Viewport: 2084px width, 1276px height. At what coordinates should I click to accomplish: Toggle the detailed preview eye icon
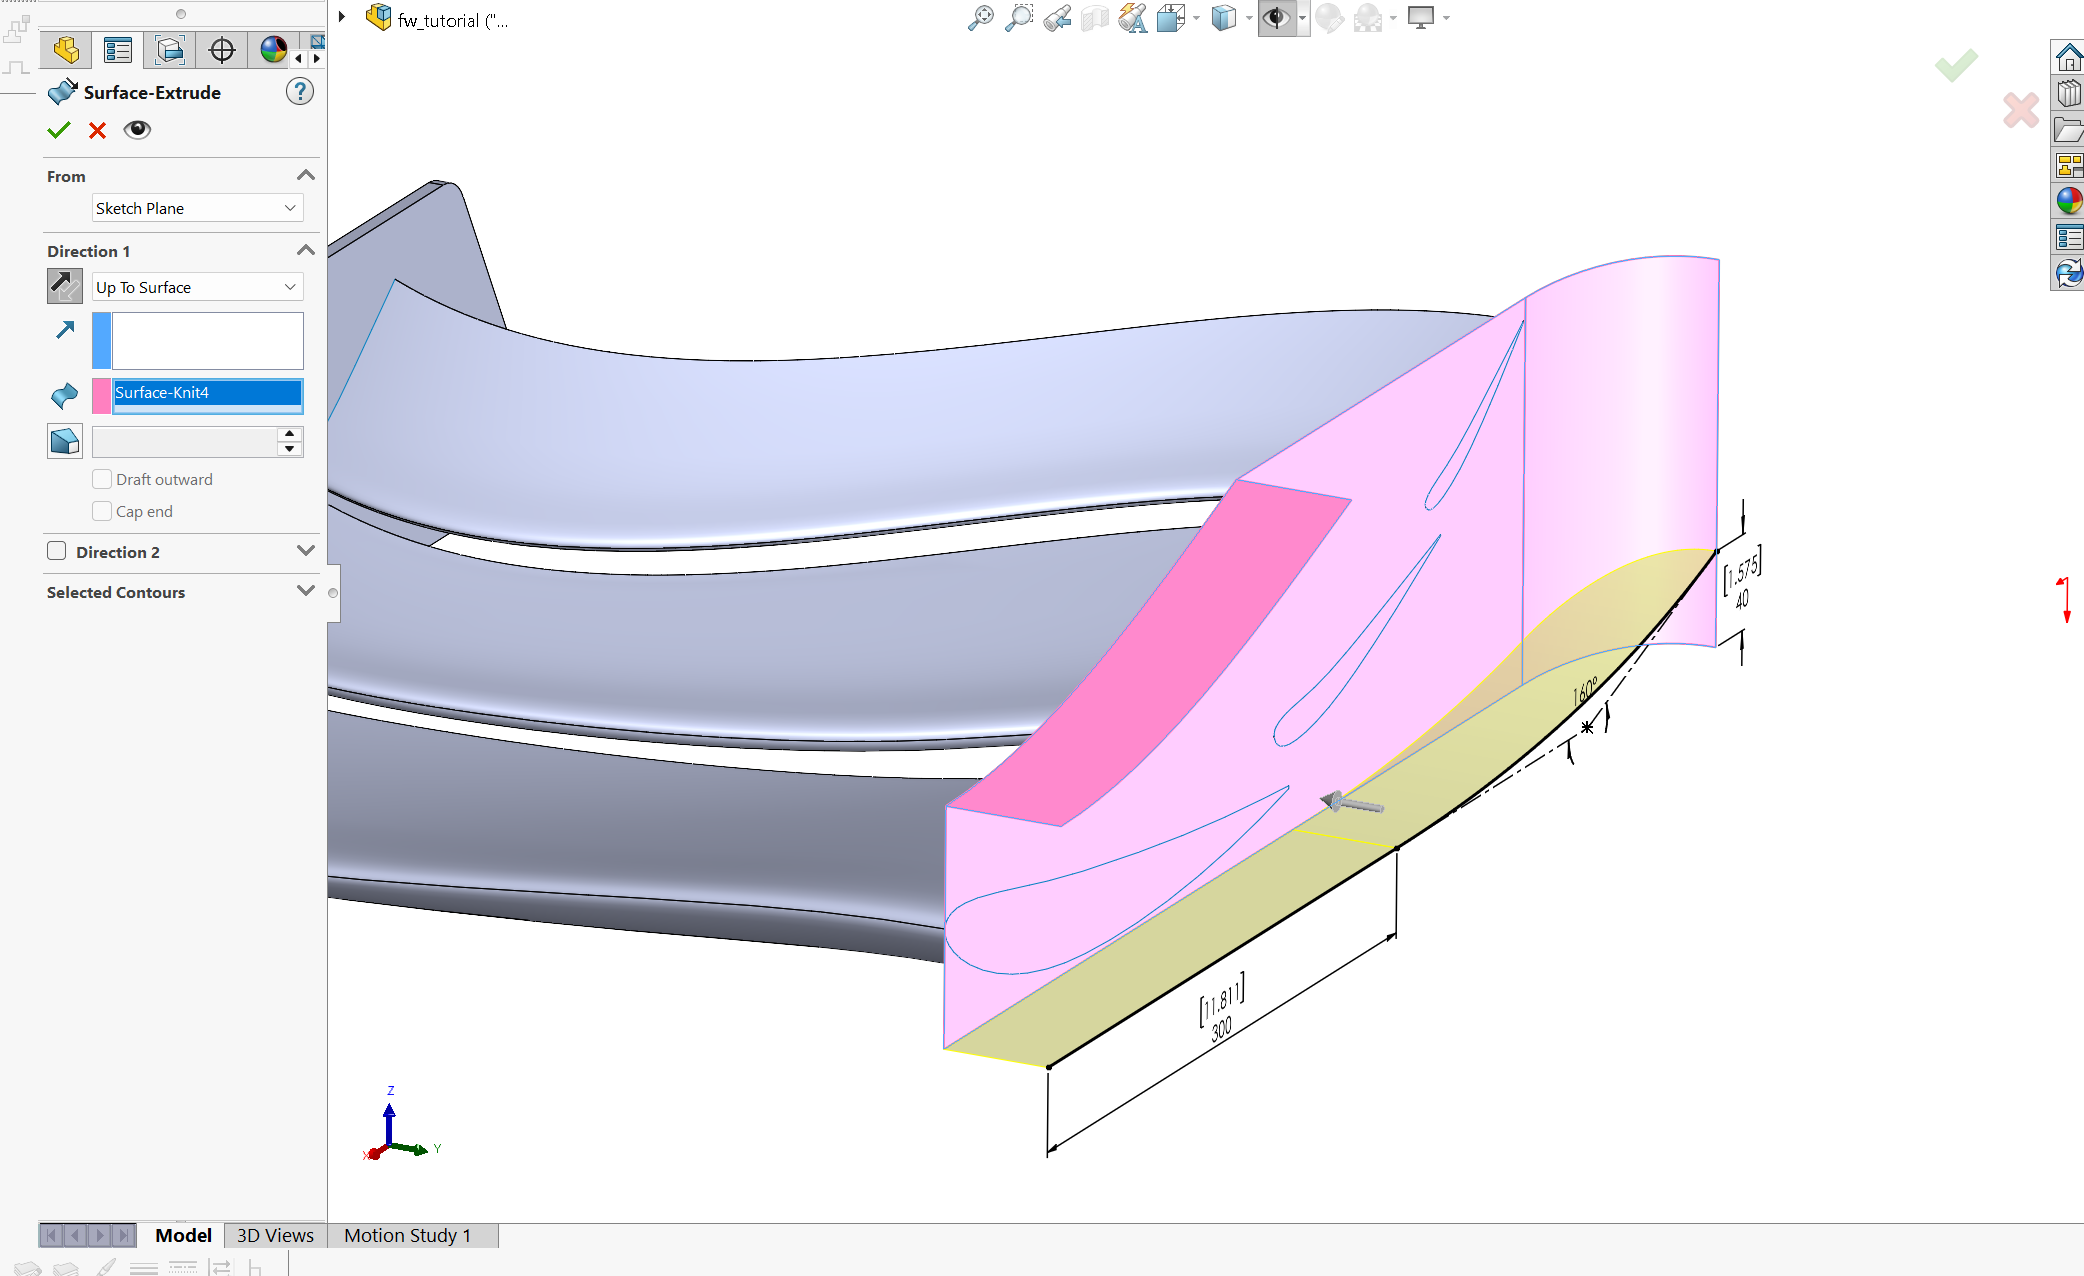pyautogui.click(x=137, y=130)
